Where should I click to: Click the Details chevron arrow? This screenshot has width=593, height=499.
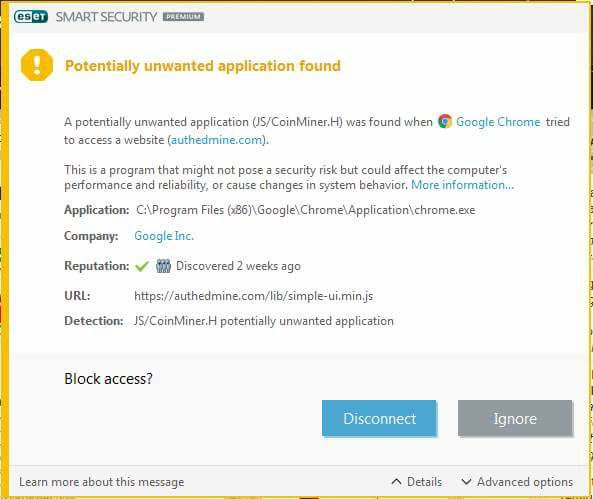(x=396, y=482)
